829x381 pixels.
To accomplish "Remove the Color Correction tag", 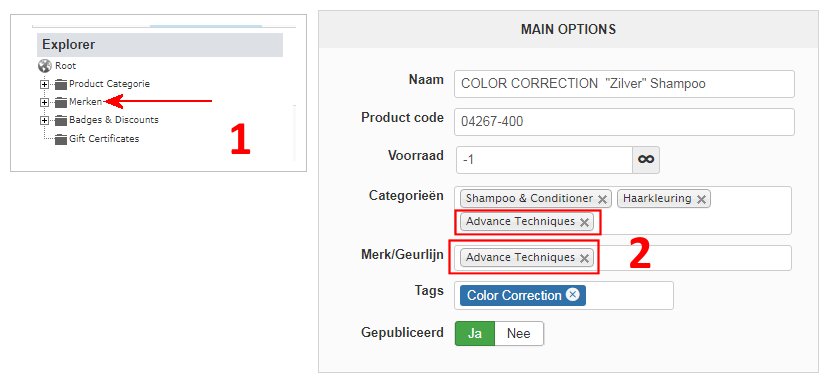I will [x=573, y=295].
